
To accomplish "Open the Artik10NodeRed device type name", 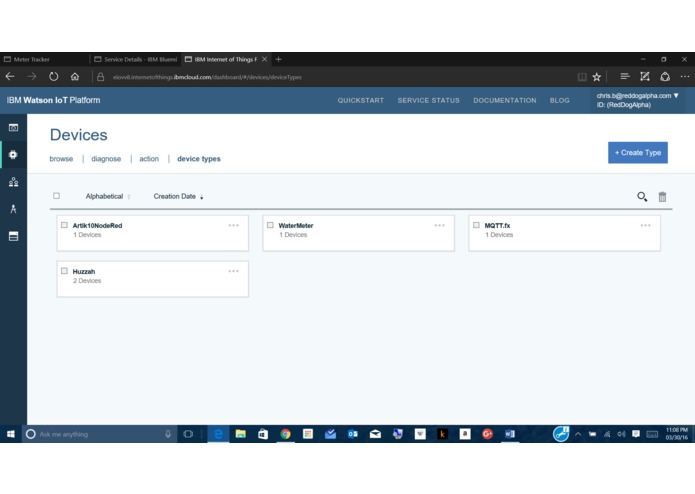I will pyautogui.click(x=98, y=226).
